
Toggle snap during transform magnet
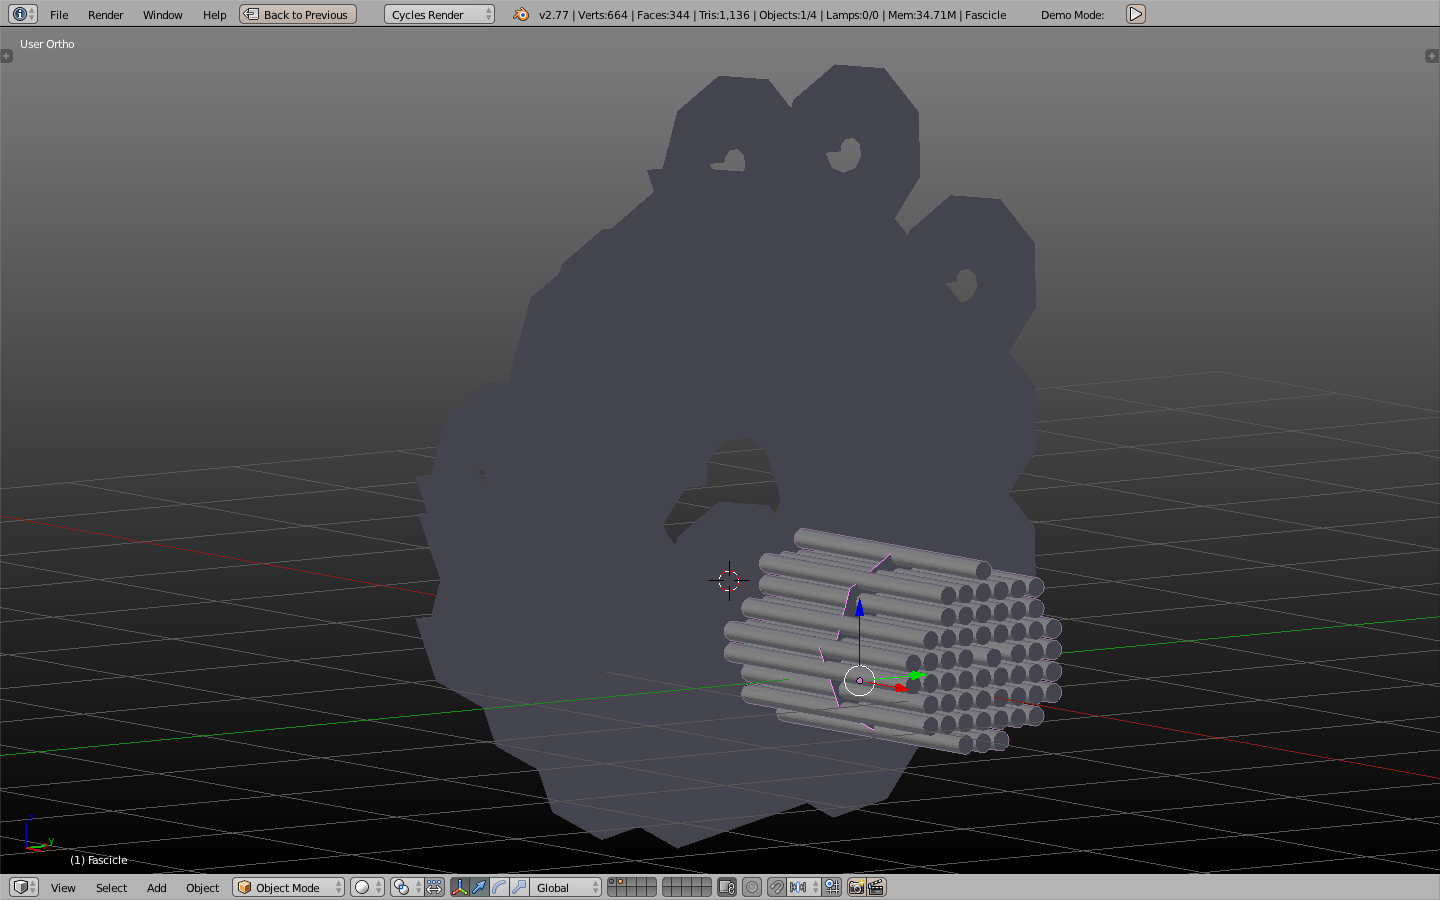click(x=777, y=887)
